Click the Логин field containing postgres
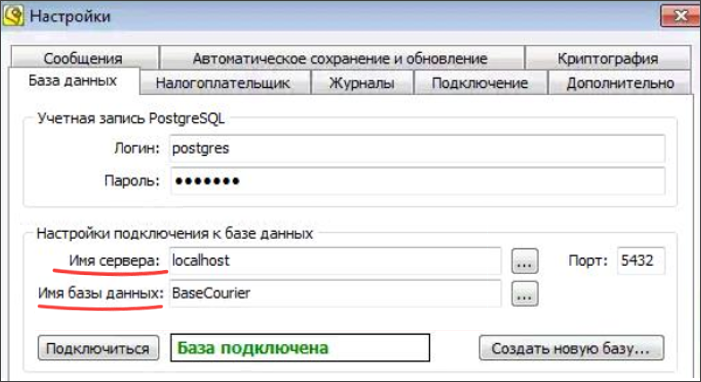The image size is (701, 382). [418, 149]
